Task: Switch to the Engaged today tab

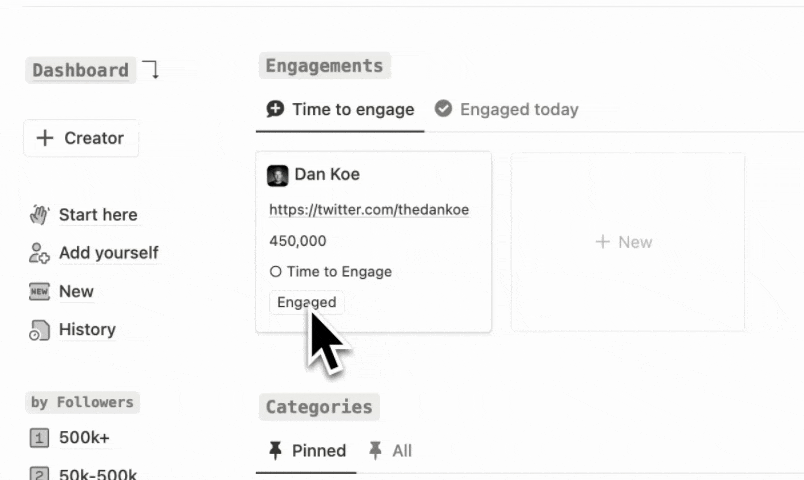Action: pos(507,109)
